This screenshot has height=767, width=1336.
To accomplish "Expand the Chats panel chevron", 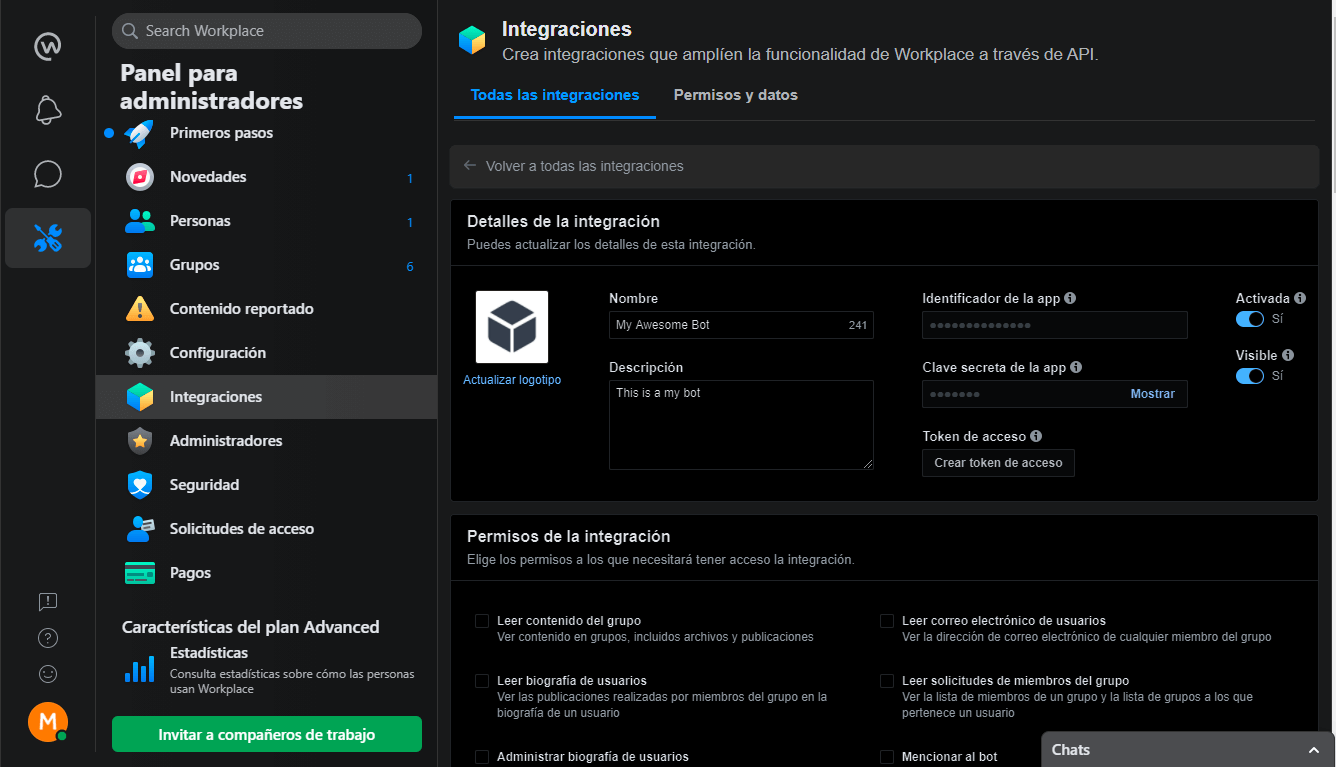I will point(1314,750).
